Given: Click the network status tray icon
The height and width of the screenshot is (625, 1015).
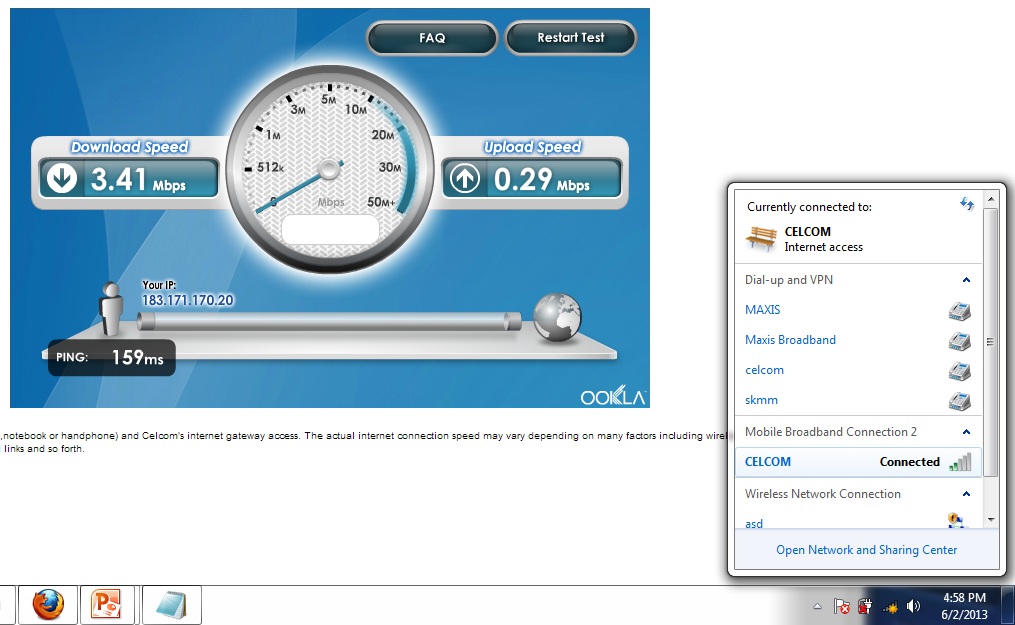Looking at the screenshot, I should click(890, 606).
